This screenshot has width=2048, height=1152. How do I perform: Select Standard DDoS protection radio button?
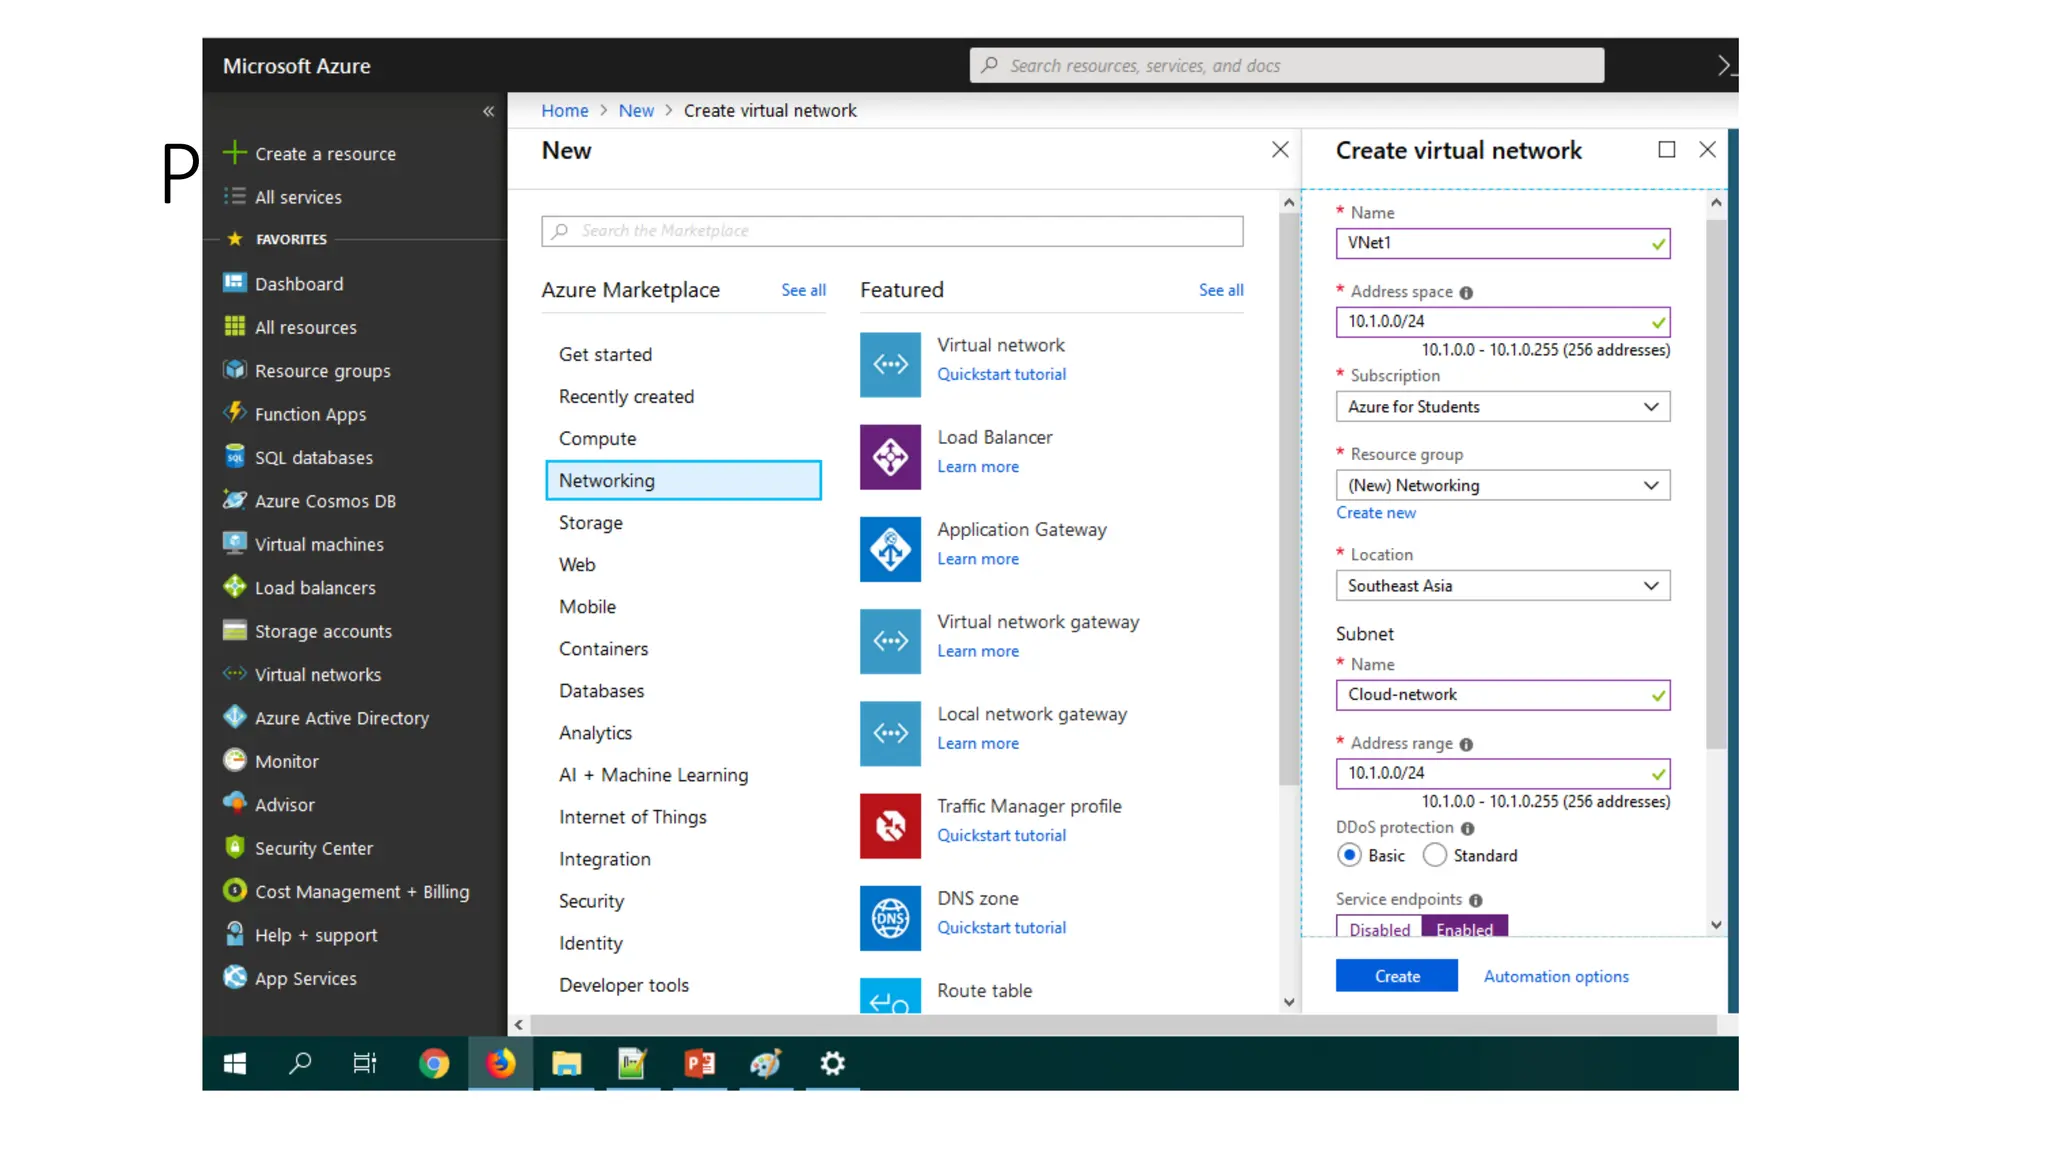(1434, 855)
